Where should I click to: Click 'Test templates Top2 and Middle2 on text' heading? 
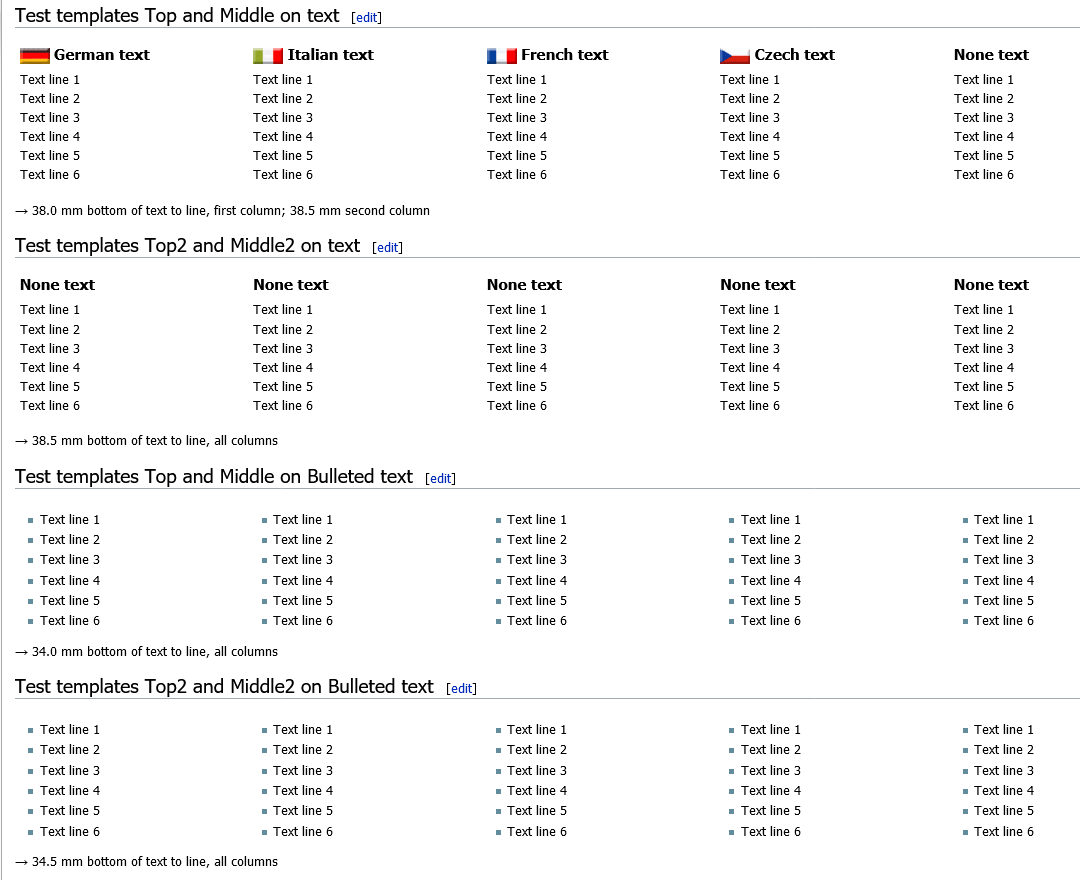187,246
